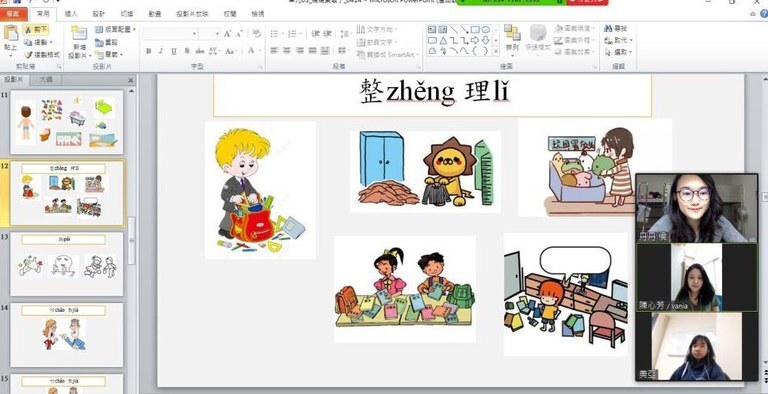Select slide 13 thumbnail
Viewport: 768px width, 394px height.
pos(67,264)
